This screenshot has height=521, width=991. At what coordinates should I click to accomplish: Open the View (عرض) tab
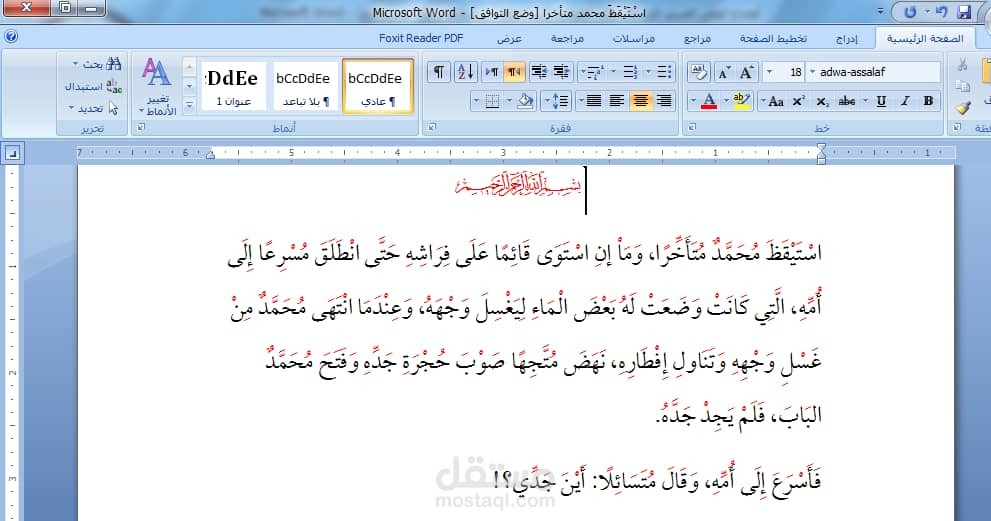(509, 39)
